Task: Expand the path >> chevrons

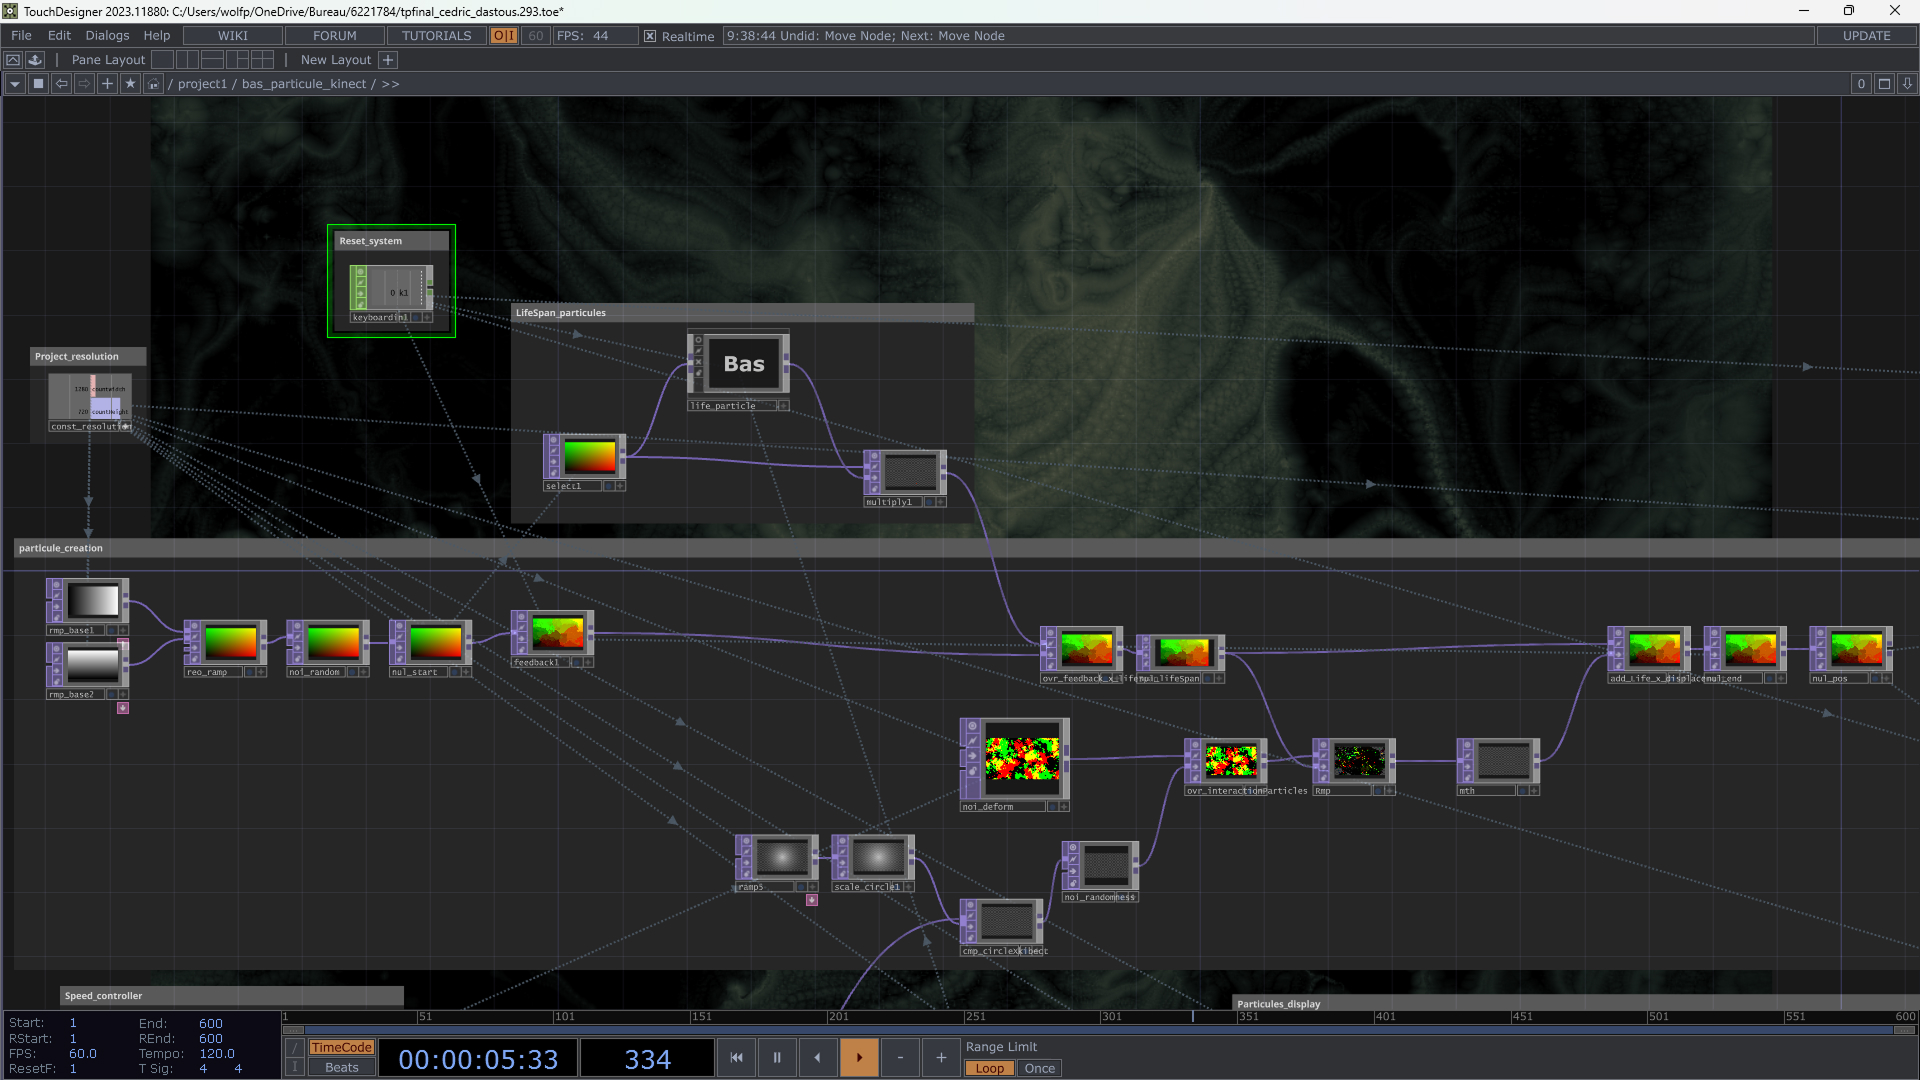Action: [390, 84]
